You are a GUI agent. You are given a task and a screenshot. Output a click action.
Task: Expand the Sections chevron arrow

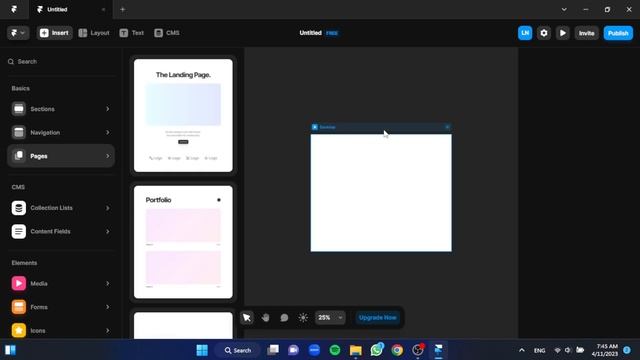pos(108,109)
